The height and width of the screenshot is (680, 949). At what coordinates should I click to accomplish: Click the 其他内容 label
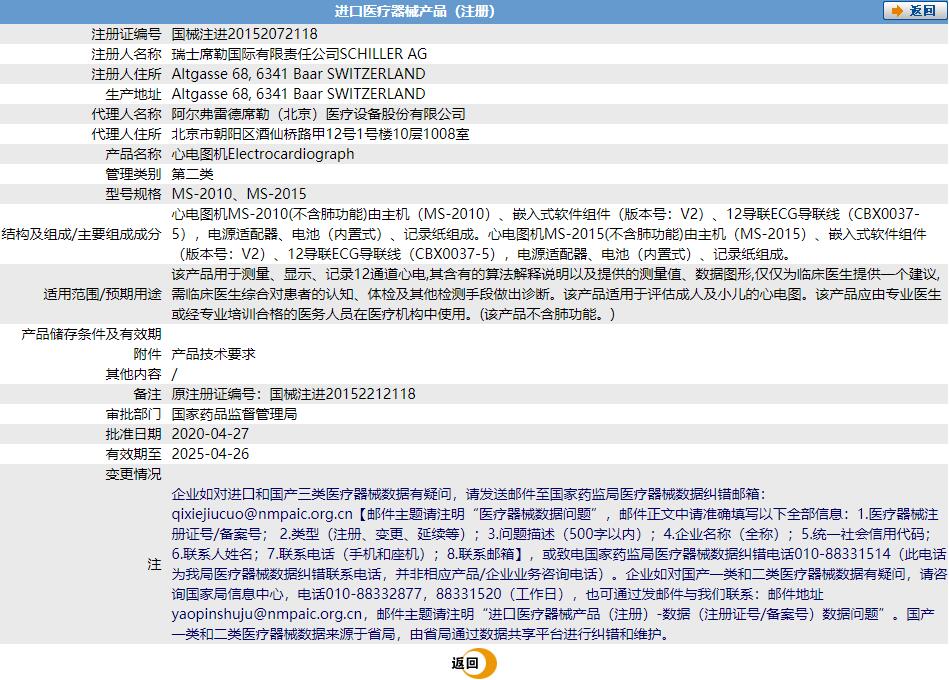134,374
